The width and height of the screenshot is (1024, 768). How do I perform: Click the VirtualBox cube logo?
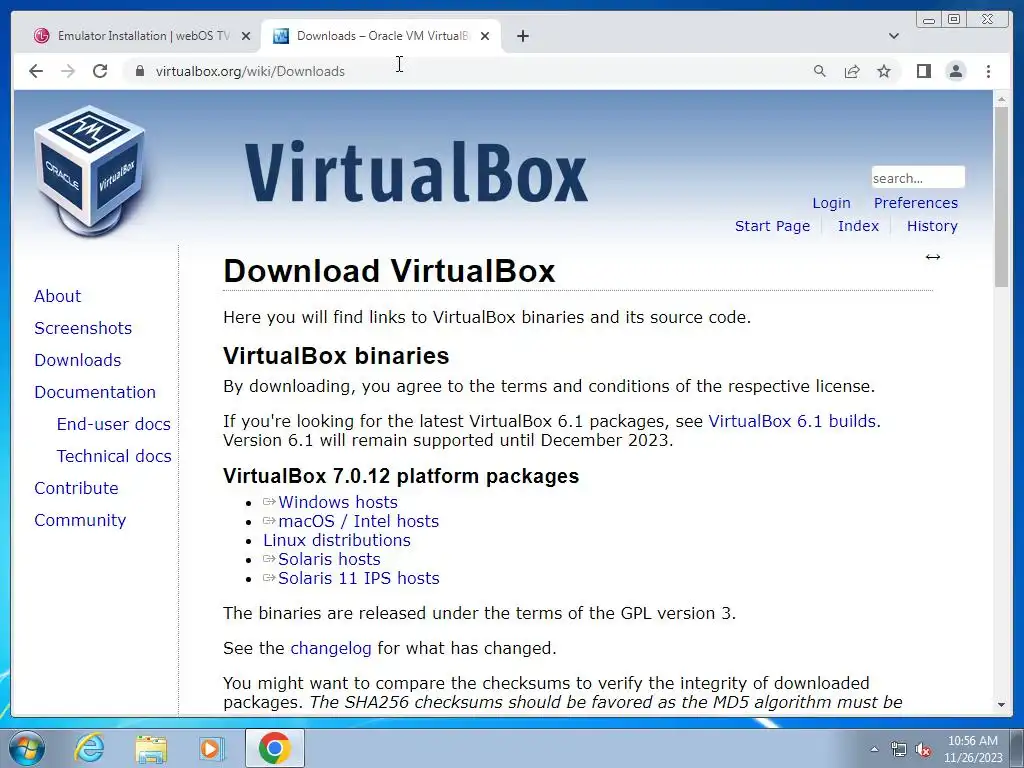89,170
